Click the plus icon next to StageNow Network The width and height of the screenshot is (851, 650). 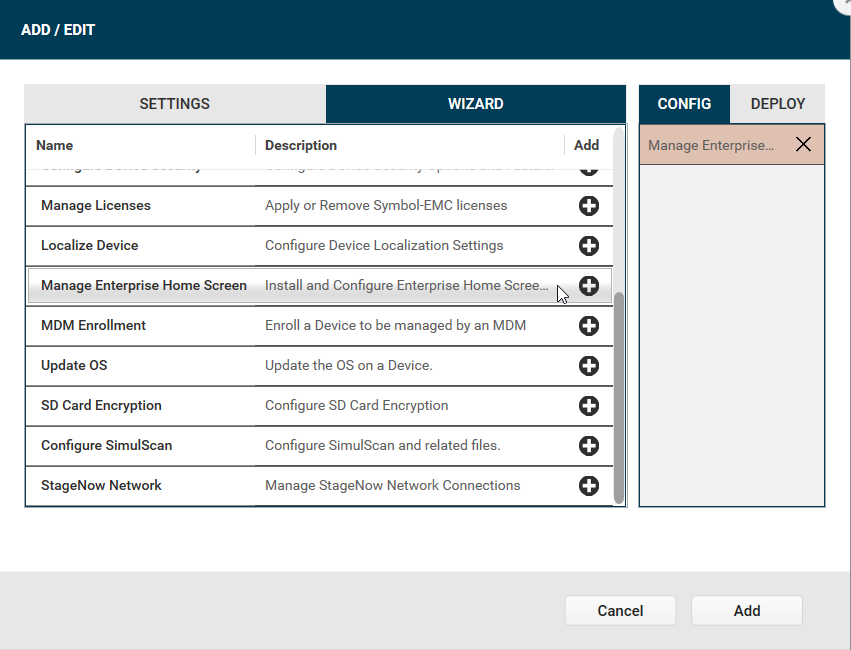pos(589,486)
